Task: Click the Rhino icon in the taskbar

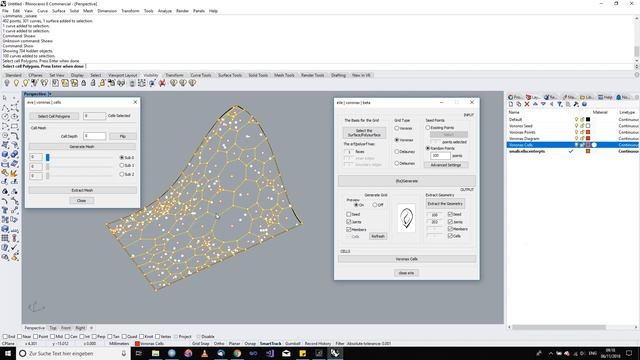Action: (x=335, y=353)
